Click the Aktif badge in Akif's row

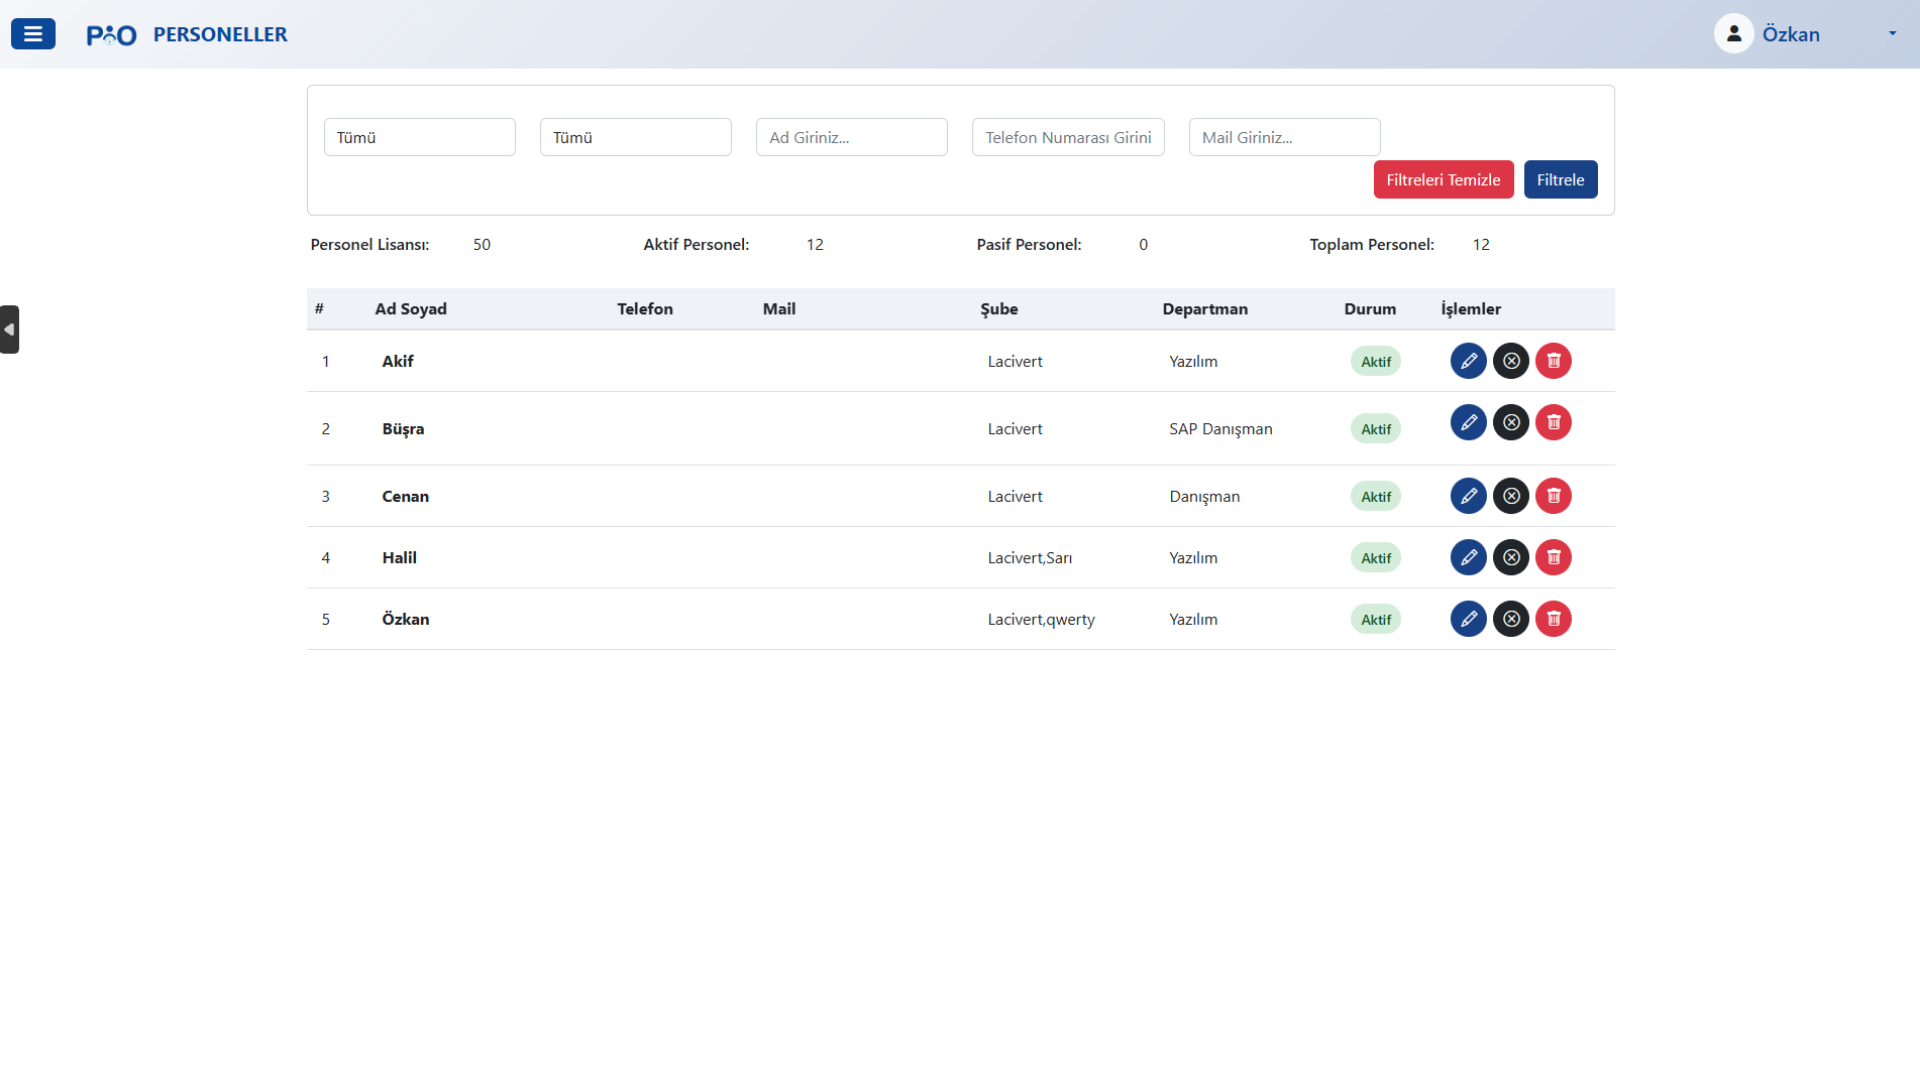pos(1376,362)
